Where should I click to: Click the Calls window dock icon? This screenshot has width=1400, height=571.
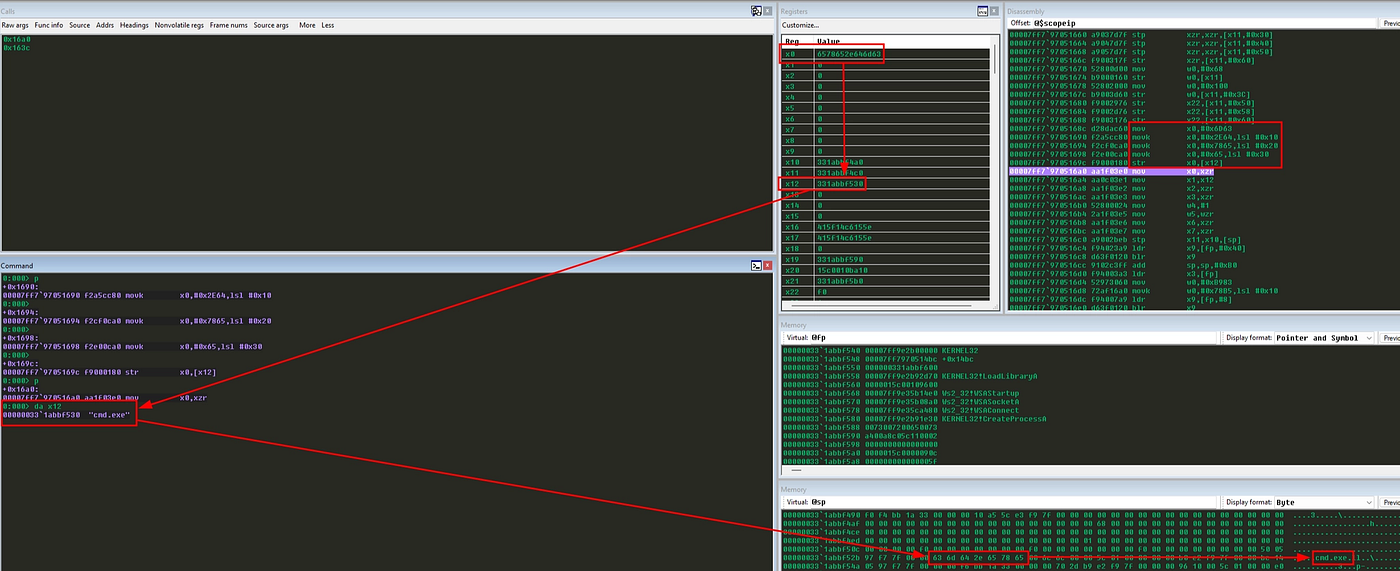pyautogui.click(x=757, y=10)
